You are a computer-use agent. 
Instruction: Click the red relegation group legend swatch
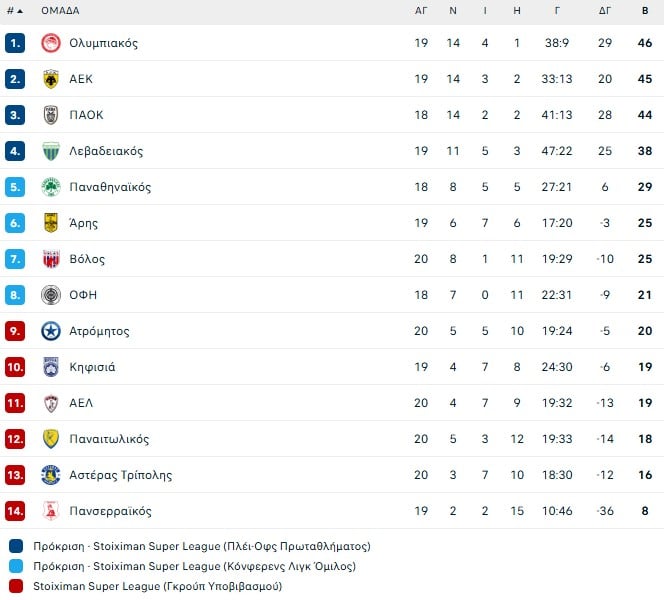[15, 586]
